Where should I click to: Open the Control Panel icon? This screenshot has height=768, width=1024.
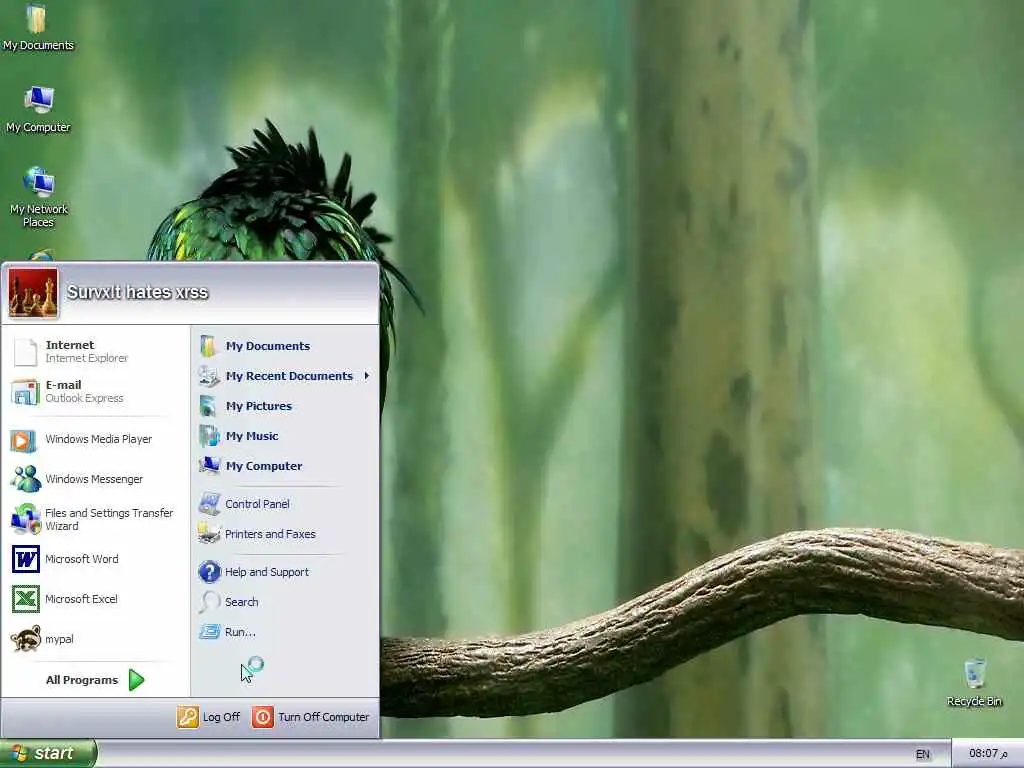[x=209, y=504]
